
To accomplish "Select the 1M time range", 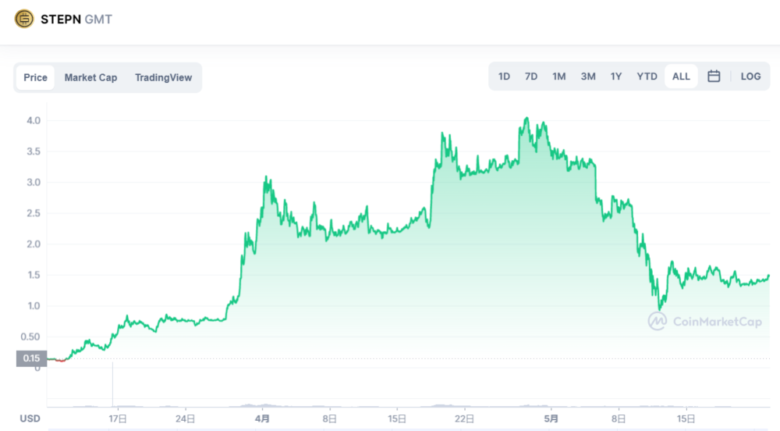I will [x=559, y=77].
